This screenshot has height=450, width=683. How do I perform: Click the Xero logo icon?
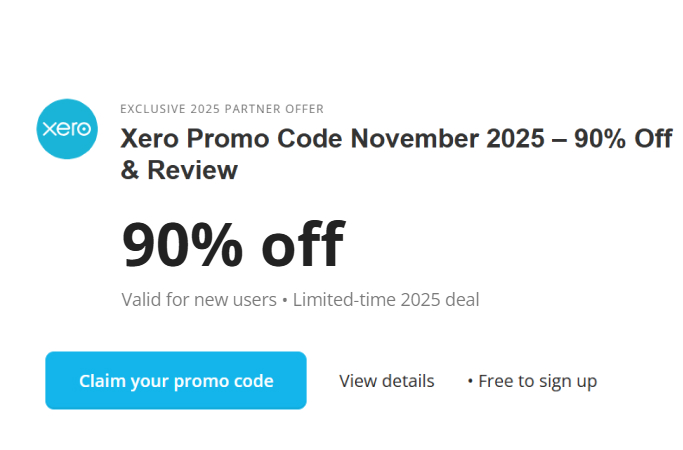[x=66, y=129]
